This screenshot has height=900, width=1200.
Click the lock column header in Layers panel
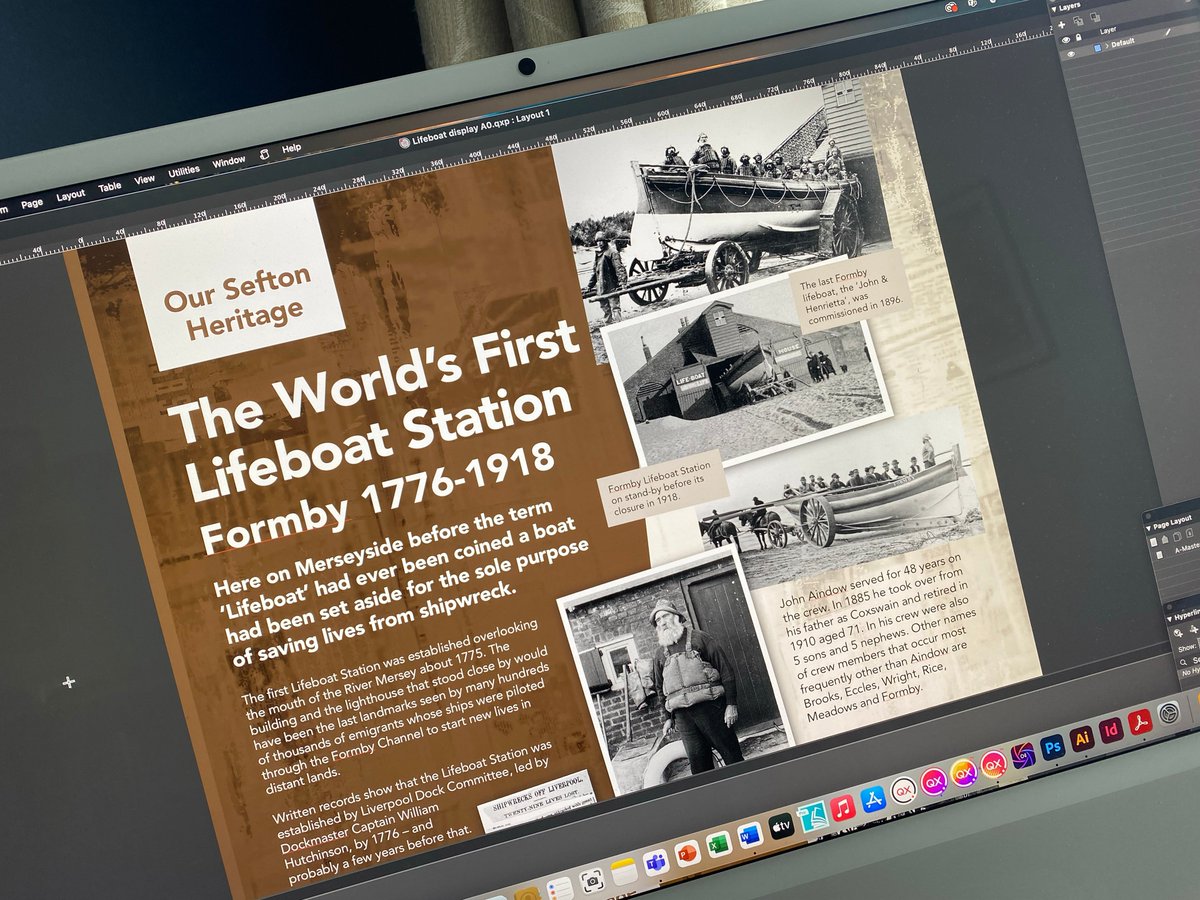click(1079, 37)
